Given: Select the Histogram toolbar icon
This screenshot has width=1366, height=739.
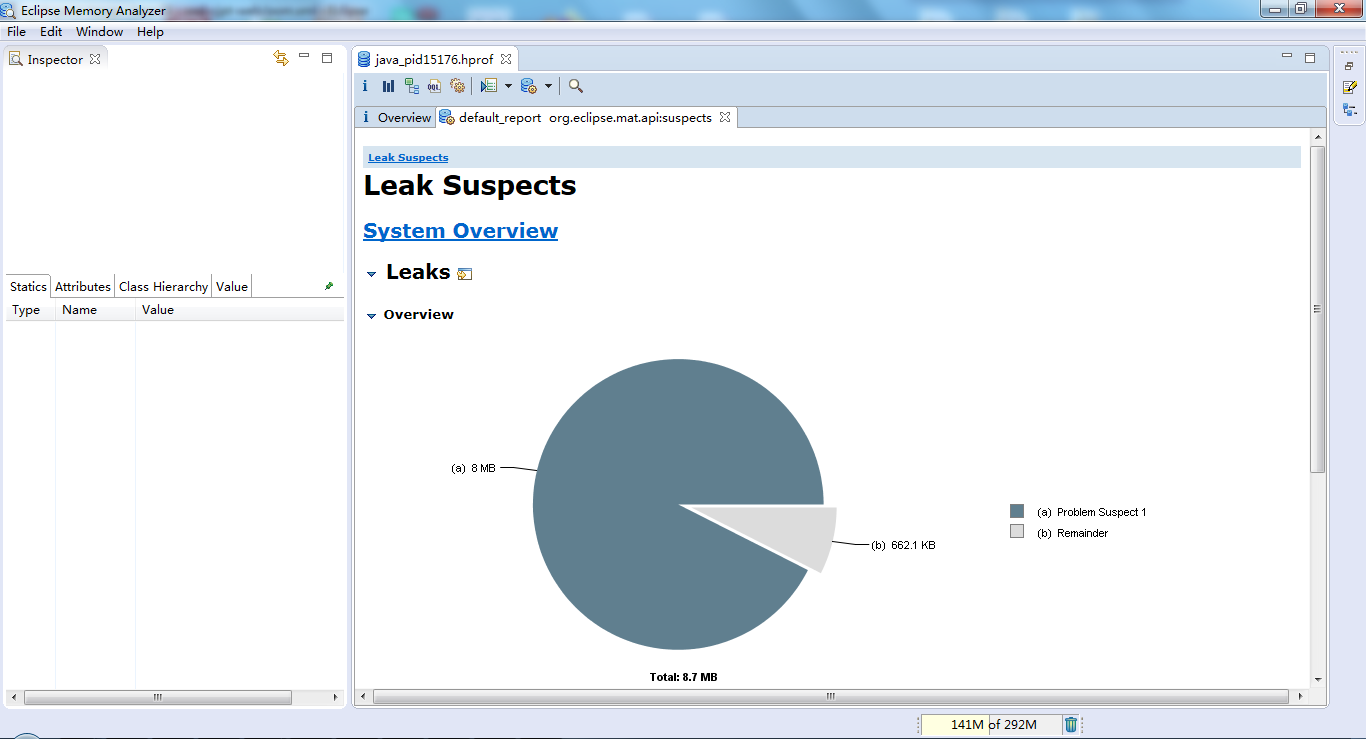Looking at the screenshot, I should 388,86.
